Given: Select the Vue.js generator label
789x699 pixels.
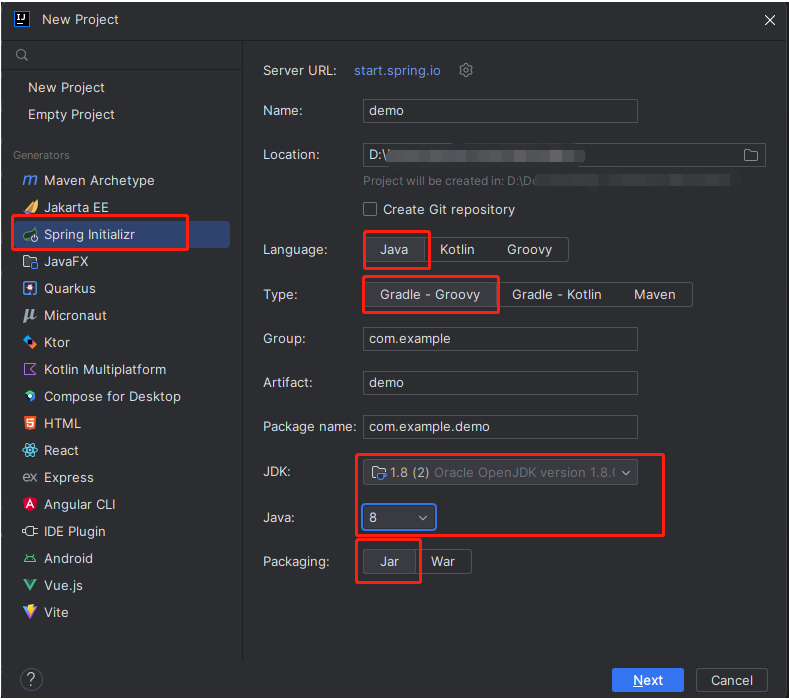Looking at the screenshot, I should point(63,585).
